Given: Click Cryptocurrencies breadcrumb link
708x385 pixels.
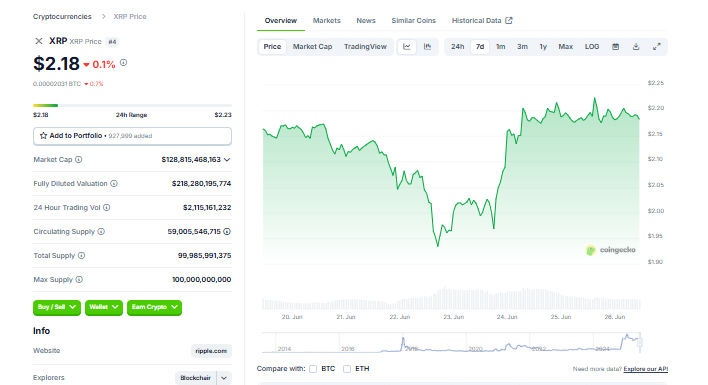Looking at the screenshot, I should click(x=62, y=17).
